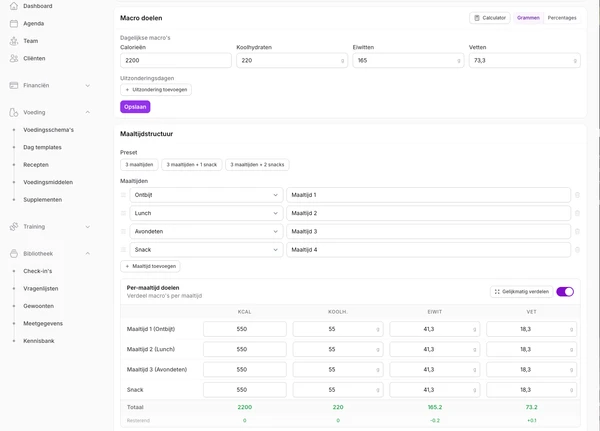Image resolution: width=600 pixels, height=431 pixels.
Task: Click the Bibliotheek sidebar icon
Action: pyautogui.click(x=14, y=253)
